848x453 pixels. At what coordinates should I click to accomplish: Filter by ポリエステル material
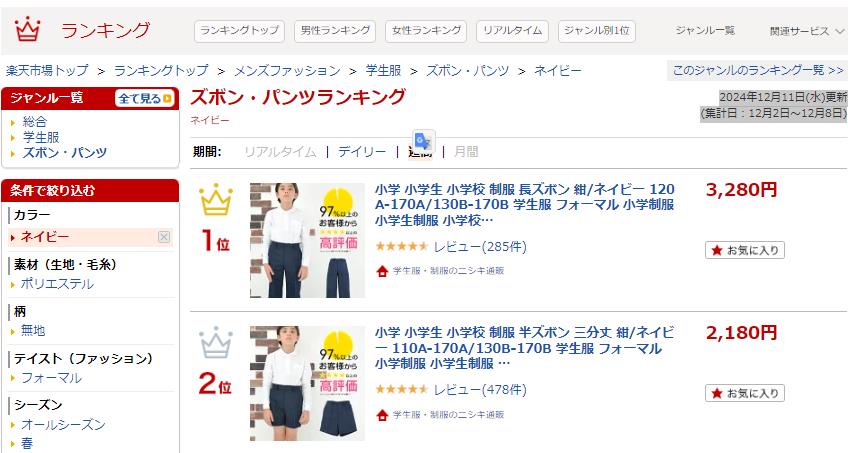57,284
